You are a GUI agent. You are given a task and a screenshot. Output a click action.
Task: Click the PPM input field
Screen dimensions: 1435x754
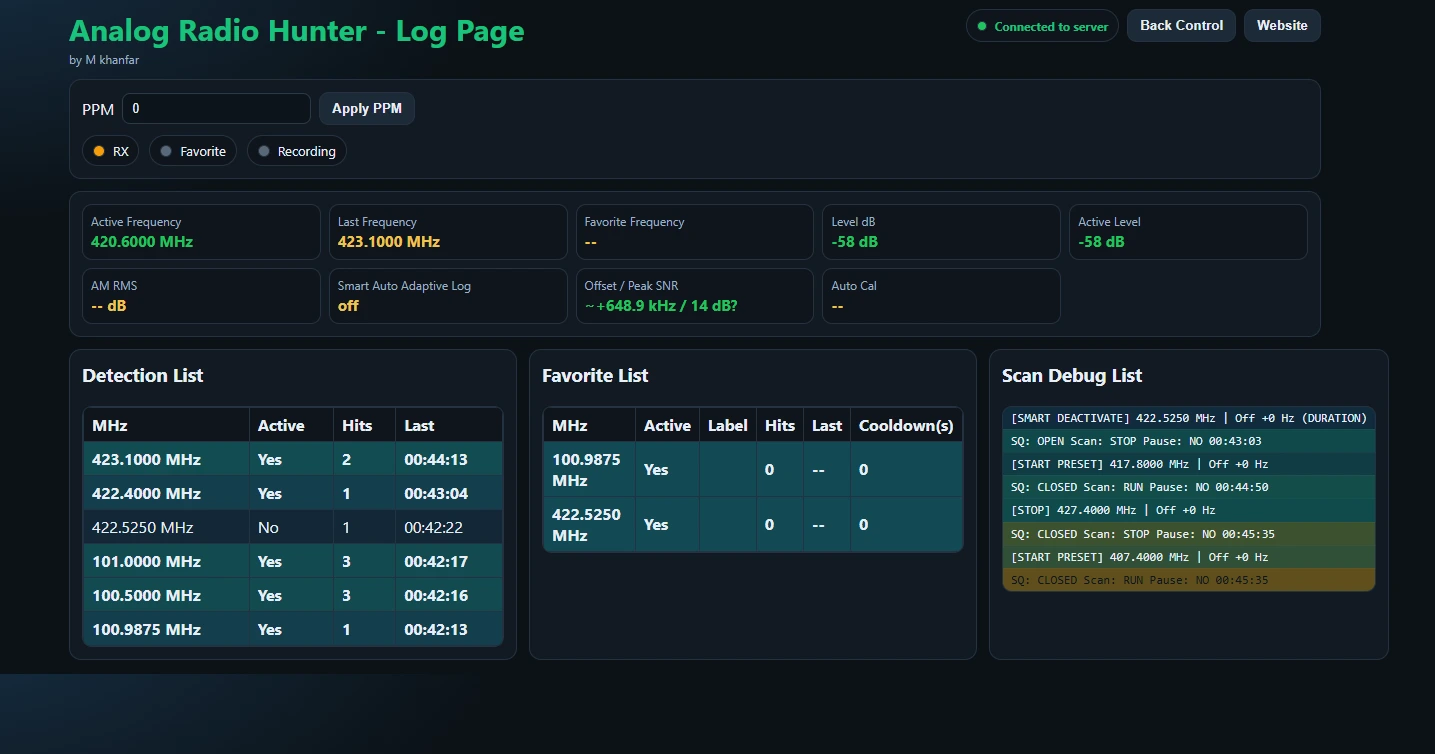click(215, 108)
